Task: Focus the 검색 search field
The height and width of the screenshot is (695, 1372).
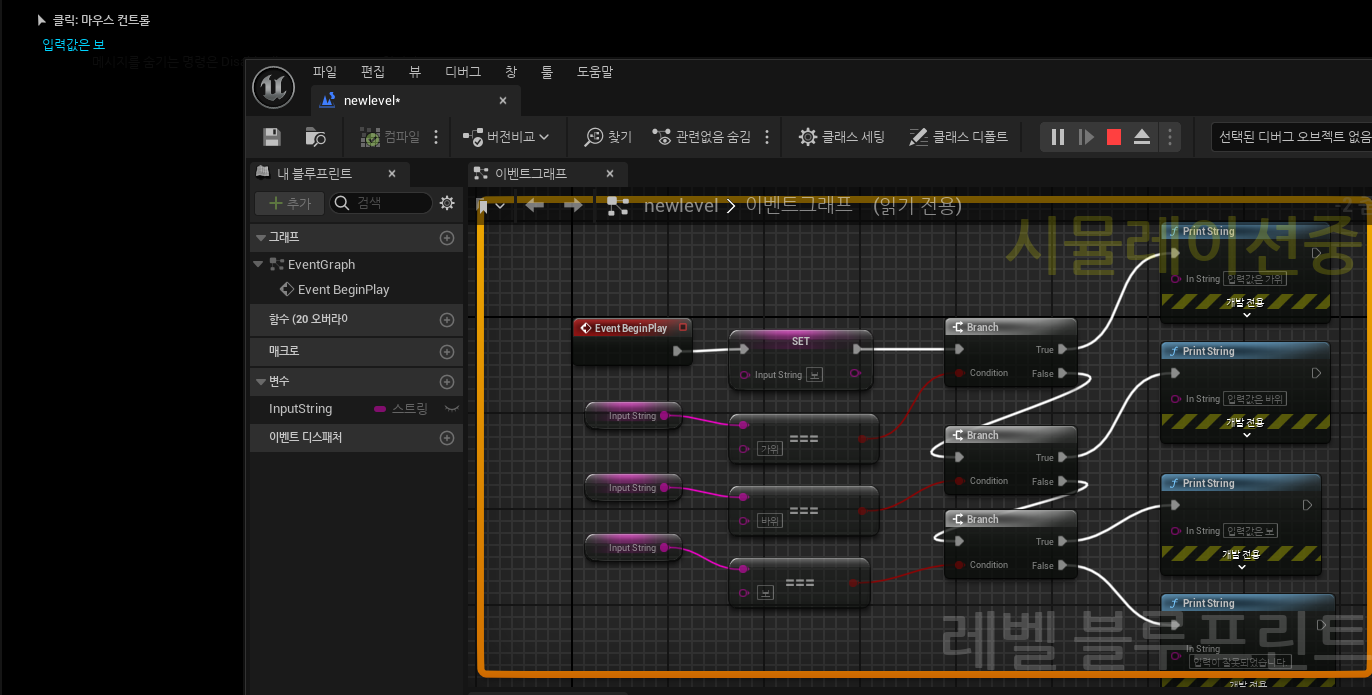Action: [x=381, y=203]
